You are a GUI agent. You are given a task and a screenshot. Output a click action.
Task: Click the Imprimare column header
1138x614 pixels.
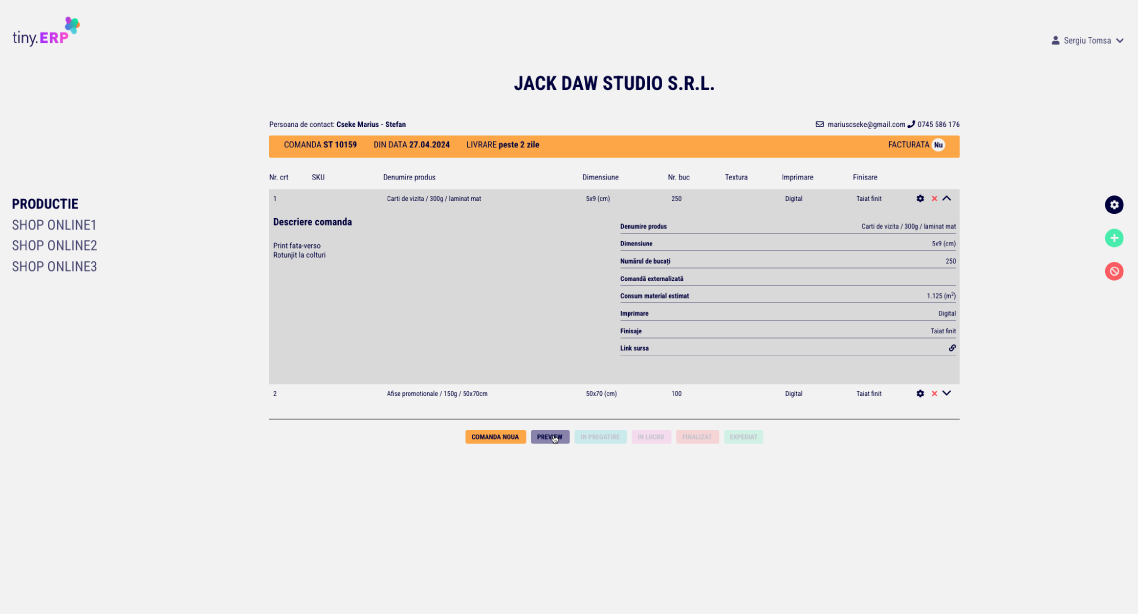click(x=798, y=177)
